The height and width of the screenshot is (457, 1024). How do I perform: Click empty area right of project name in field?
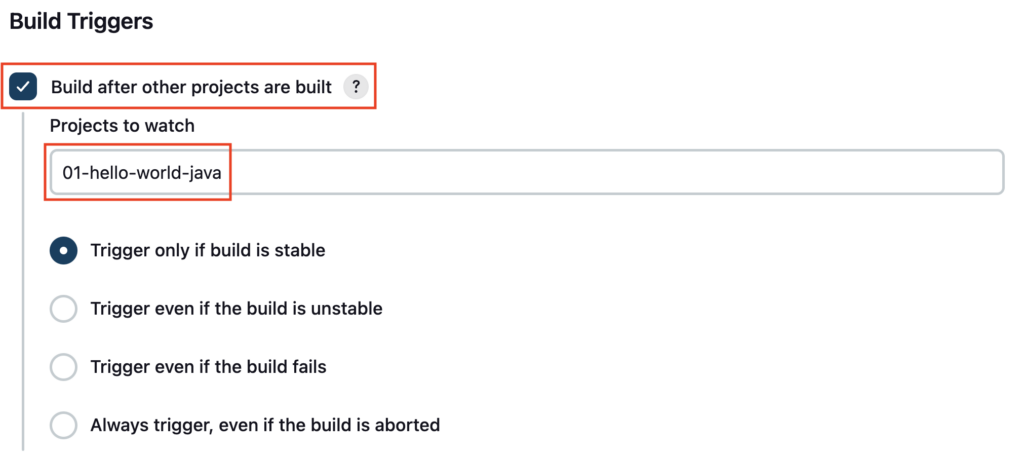coord(614,173)
